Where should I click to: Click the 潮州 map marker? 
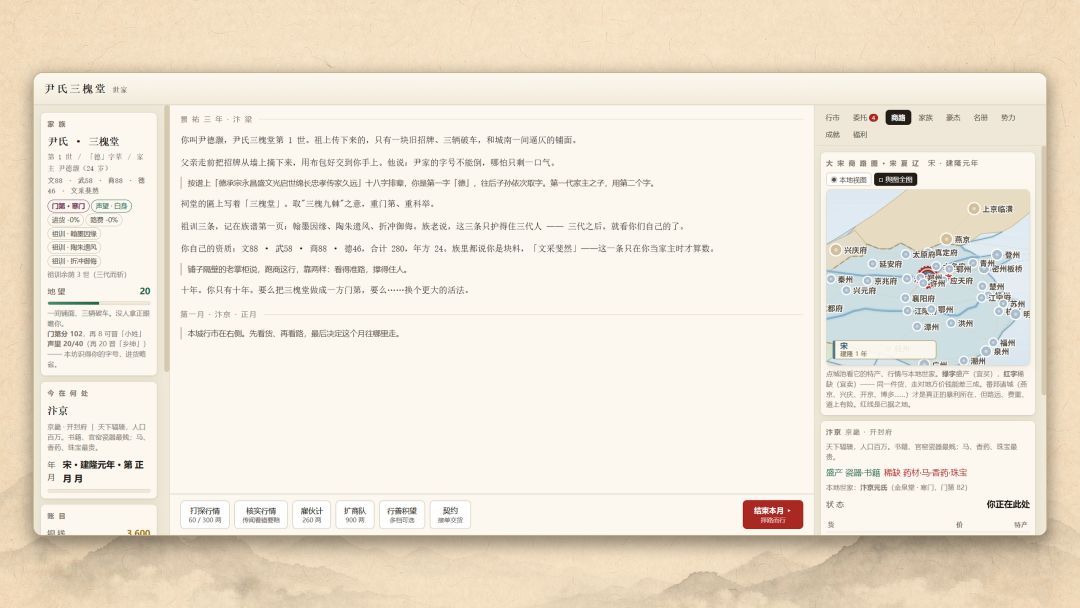click(964, 360)
